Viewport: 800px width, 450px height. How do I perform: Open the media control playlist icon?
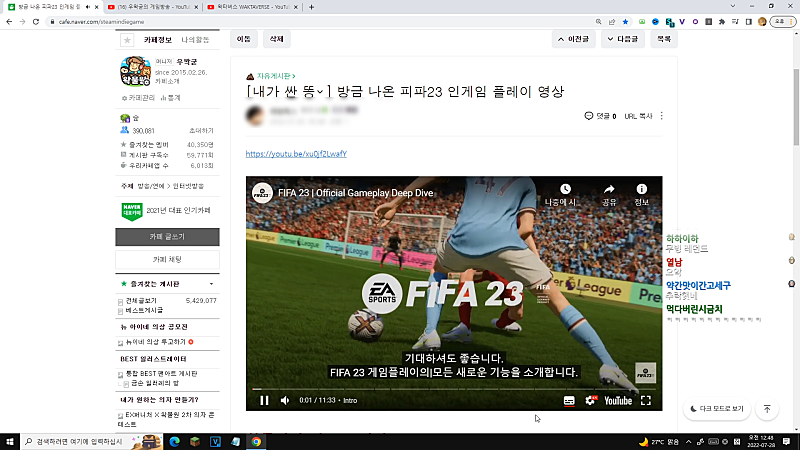pos(735,22)
